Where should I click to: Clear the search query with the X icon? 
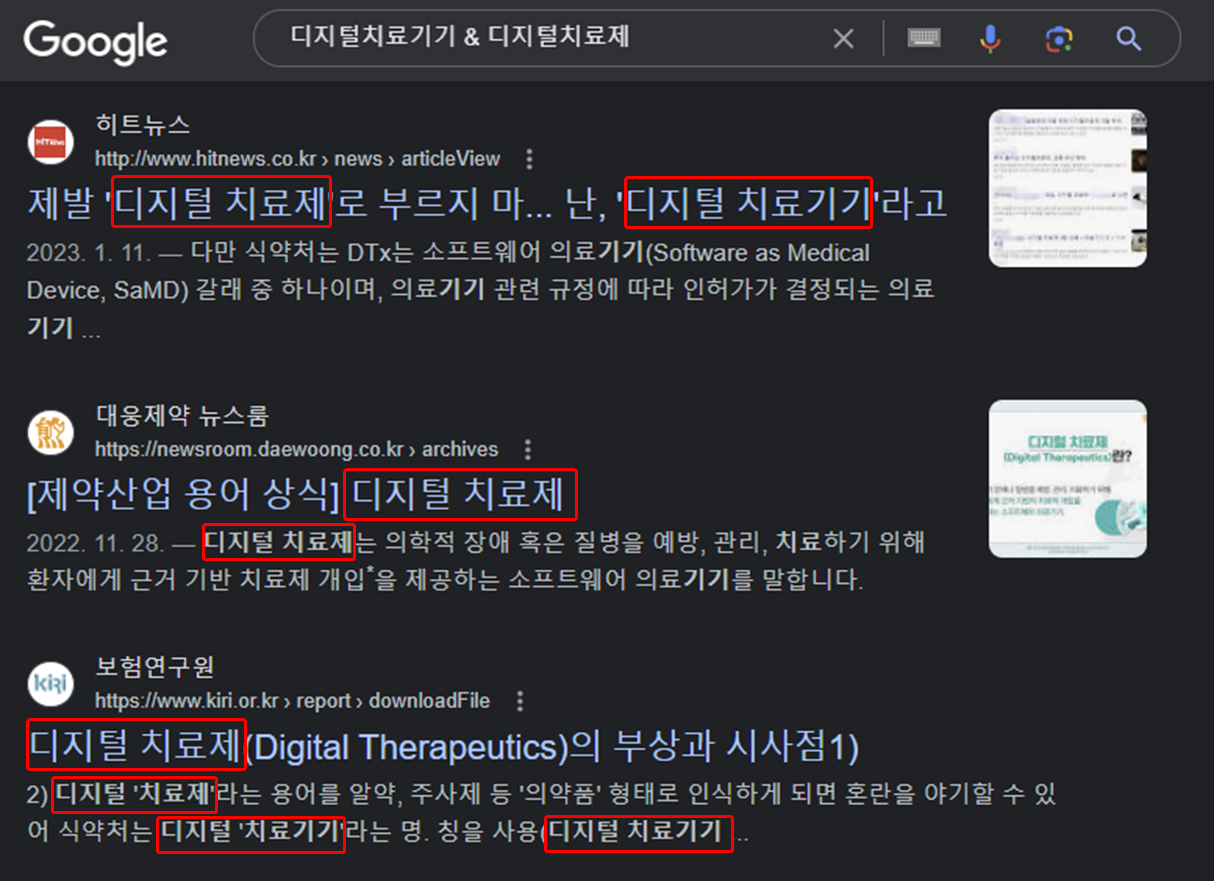[844, 39]
